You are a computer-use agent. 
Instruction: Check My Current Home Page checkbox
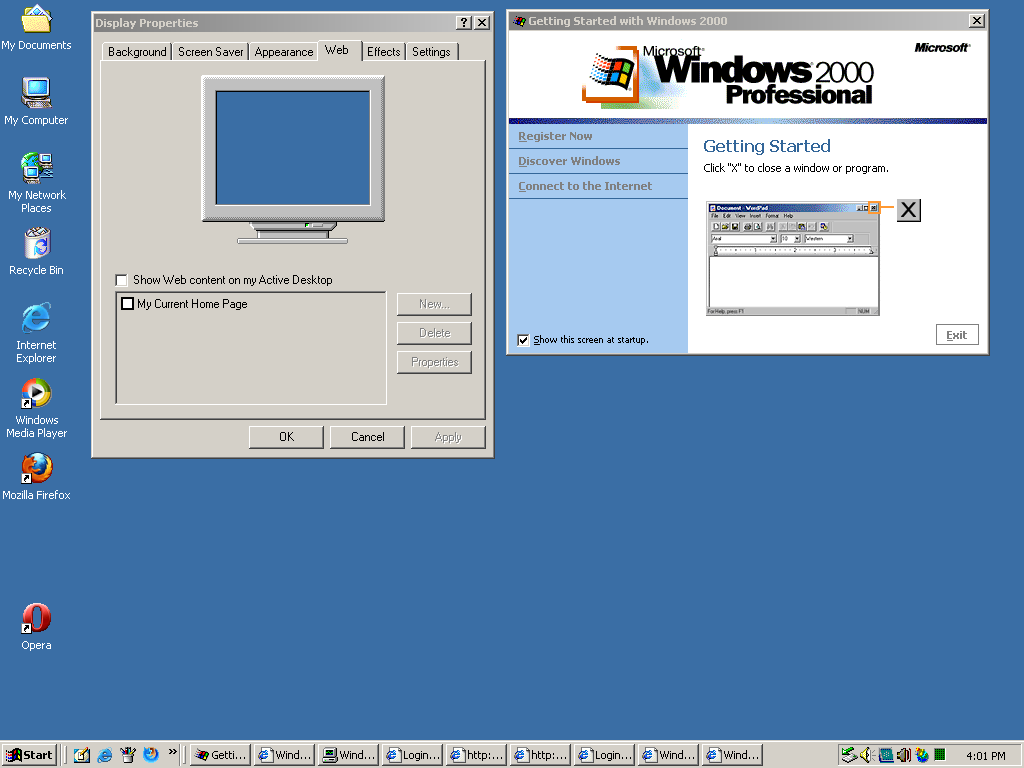127,304
